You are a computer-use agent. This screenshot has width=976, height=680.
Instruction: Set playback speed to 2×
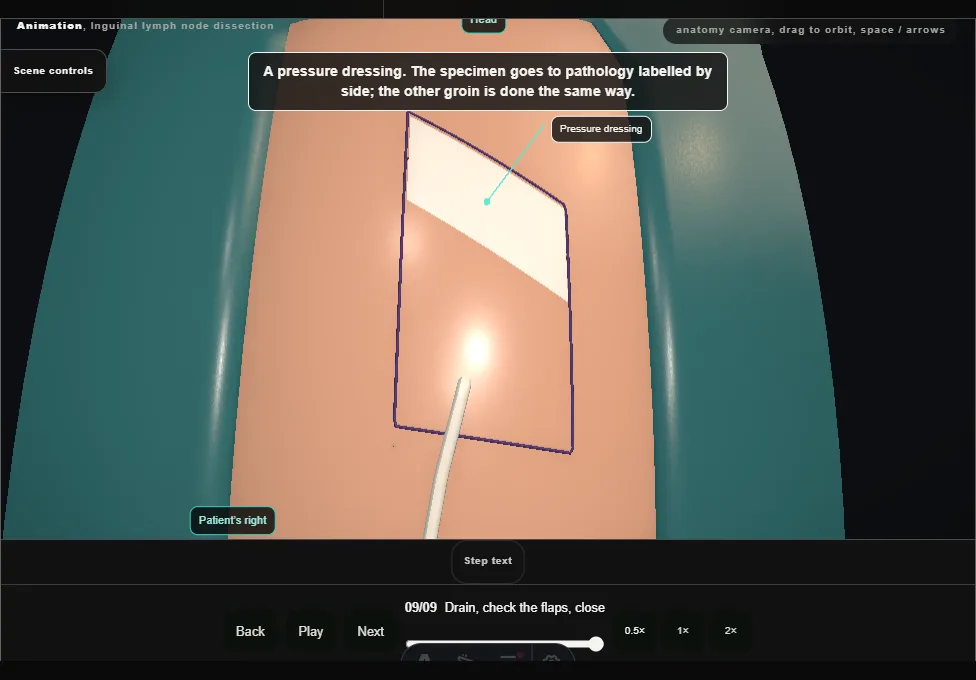click(731, 631)
